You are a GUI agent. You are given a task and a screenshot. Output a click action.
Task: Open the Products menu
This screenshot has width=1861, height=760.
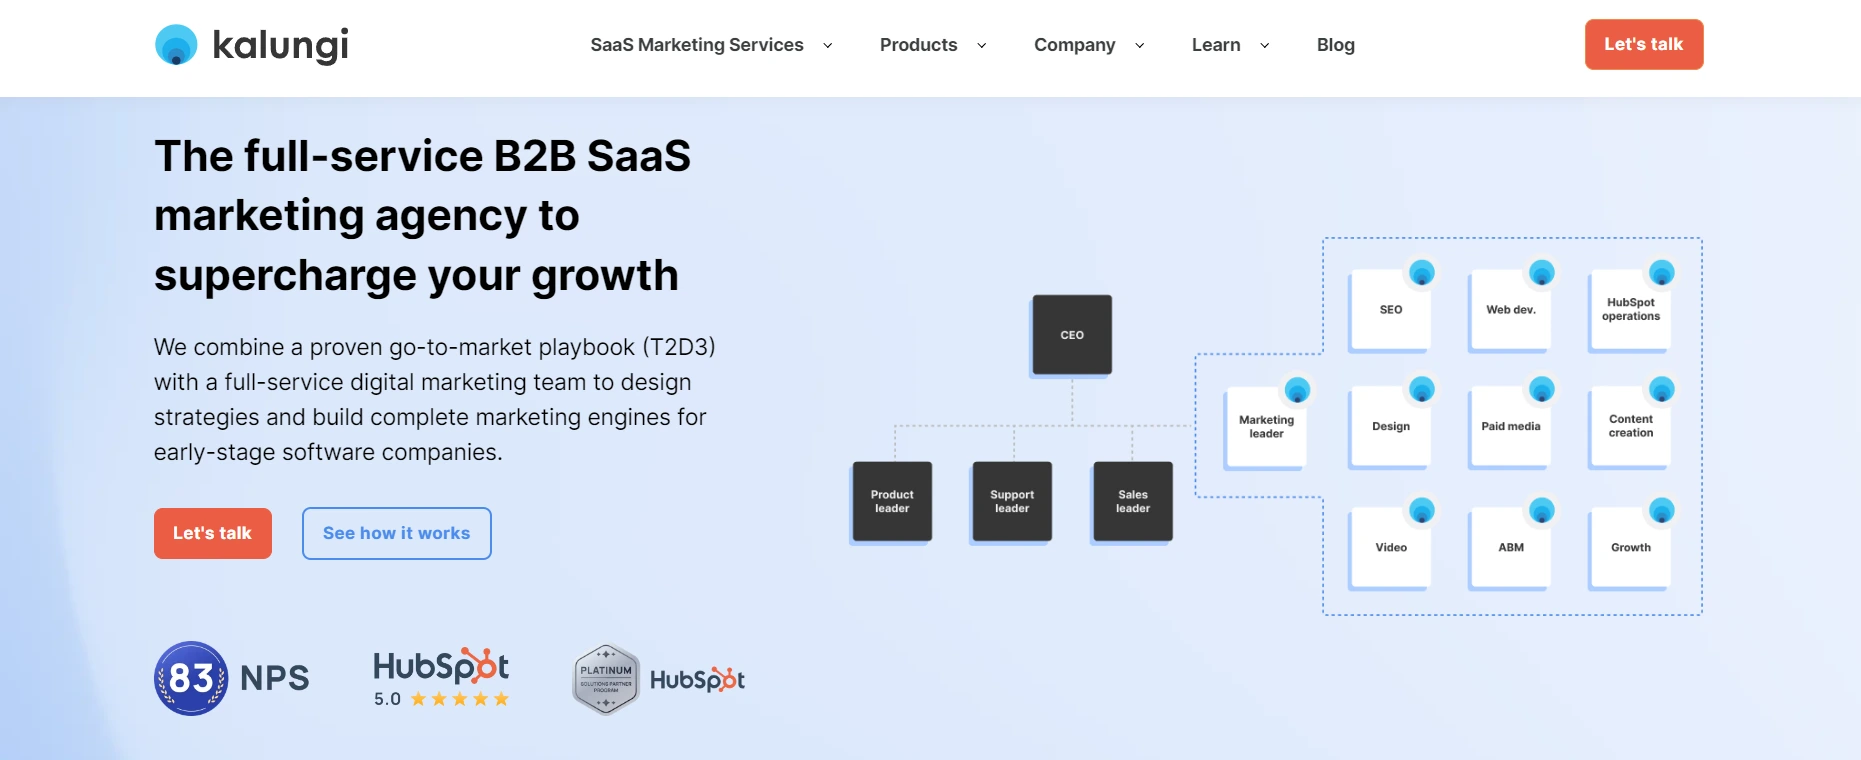click(918, 45)
